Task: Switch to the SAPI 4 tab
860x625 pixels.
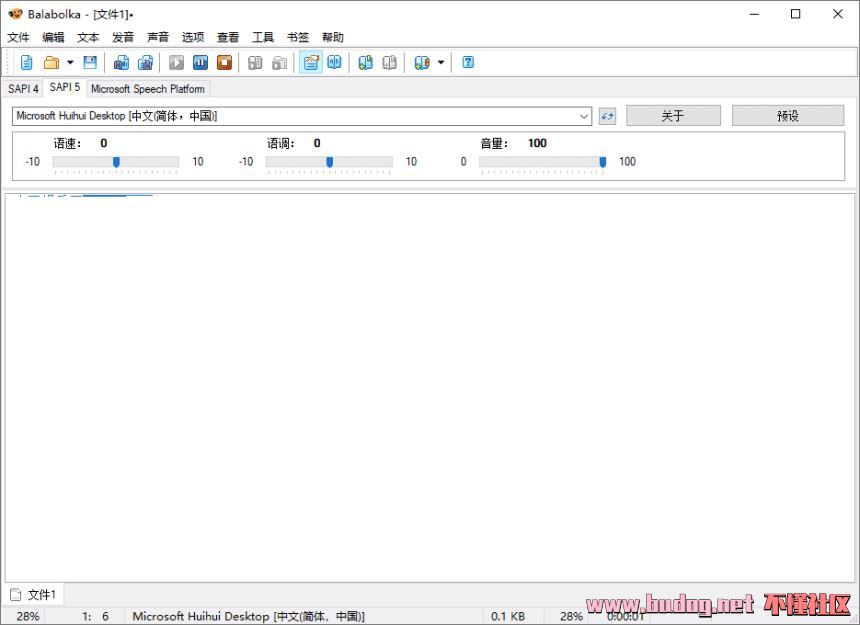Action: coord(23,88)
